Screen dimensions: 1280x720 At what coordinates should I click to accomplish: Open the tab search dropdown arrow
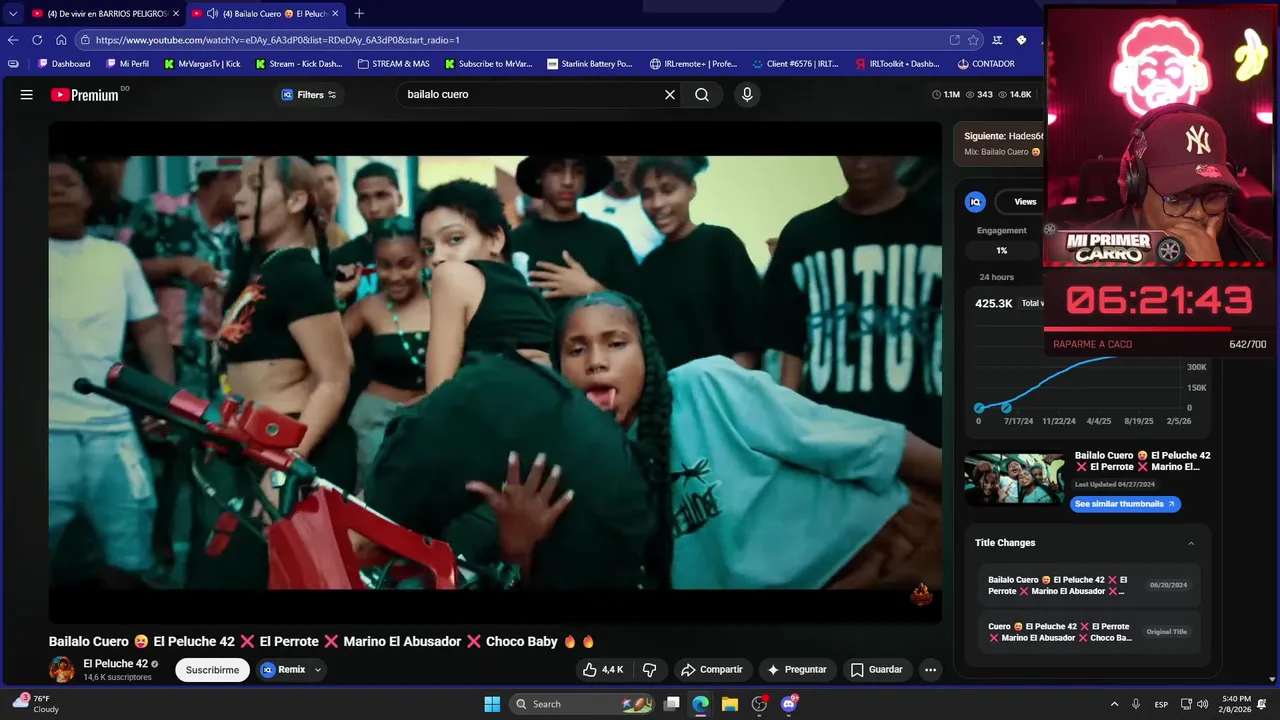pos(12,14)
